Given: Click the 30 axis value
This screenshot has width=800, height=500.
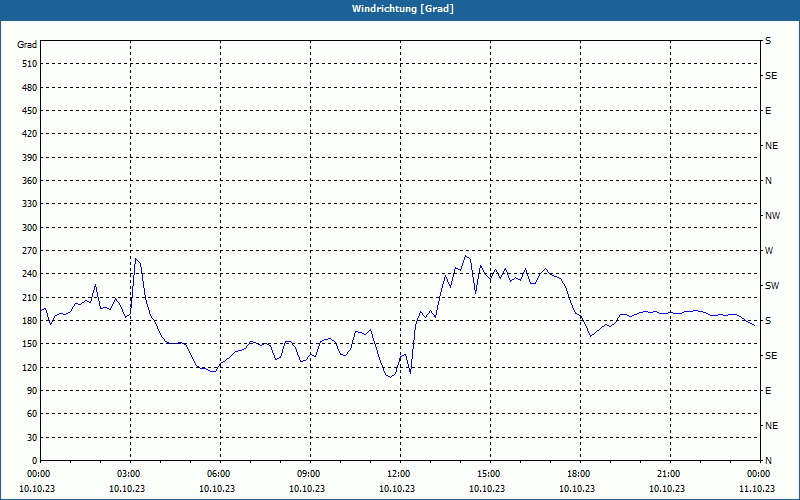Looking at the screenshot, I should [32, 438].
